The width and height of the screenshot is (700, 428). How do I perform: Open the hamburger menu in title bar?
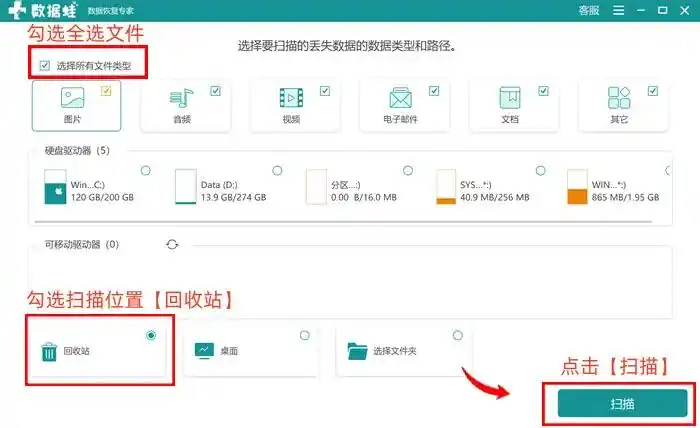point(618,10)
